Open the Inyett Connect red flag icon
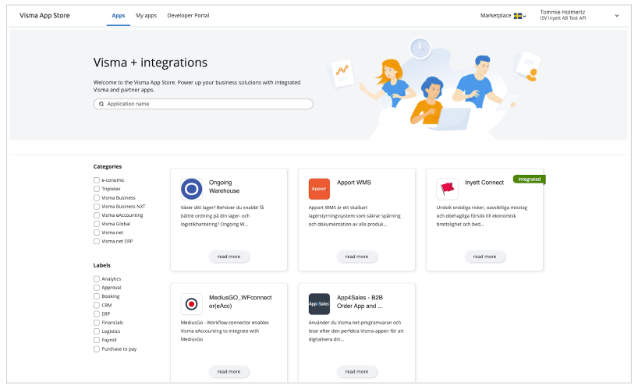Image resolution: width=636 pixels, height=387 pixels. click(x=447, y=189)
